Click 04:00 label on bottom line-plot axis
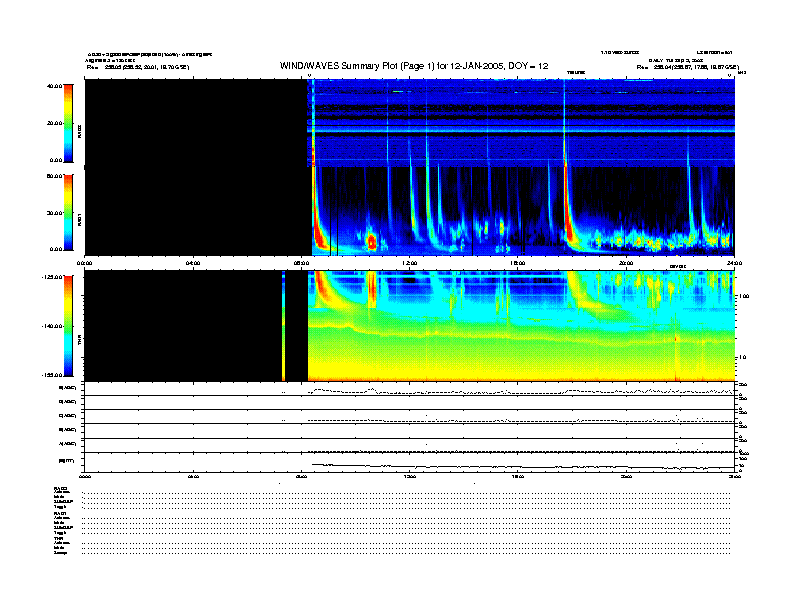The width and height of the screenshot is (792, 612). 193,476
